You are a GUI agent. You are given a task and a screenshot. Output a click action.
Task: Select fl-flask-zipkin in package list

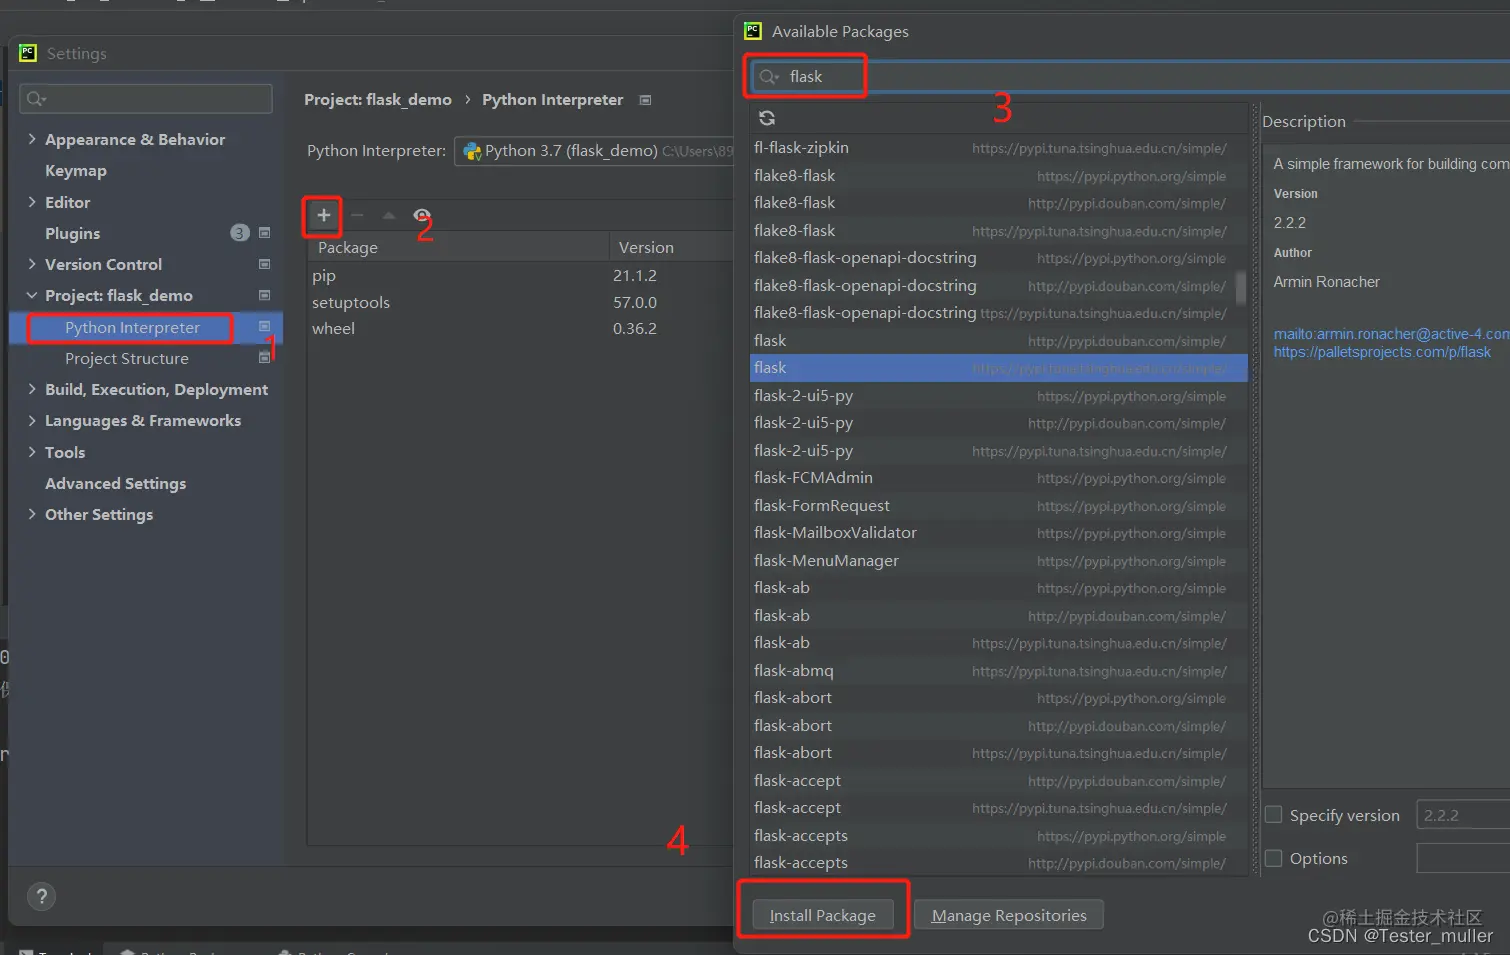[x=999, y=148]
